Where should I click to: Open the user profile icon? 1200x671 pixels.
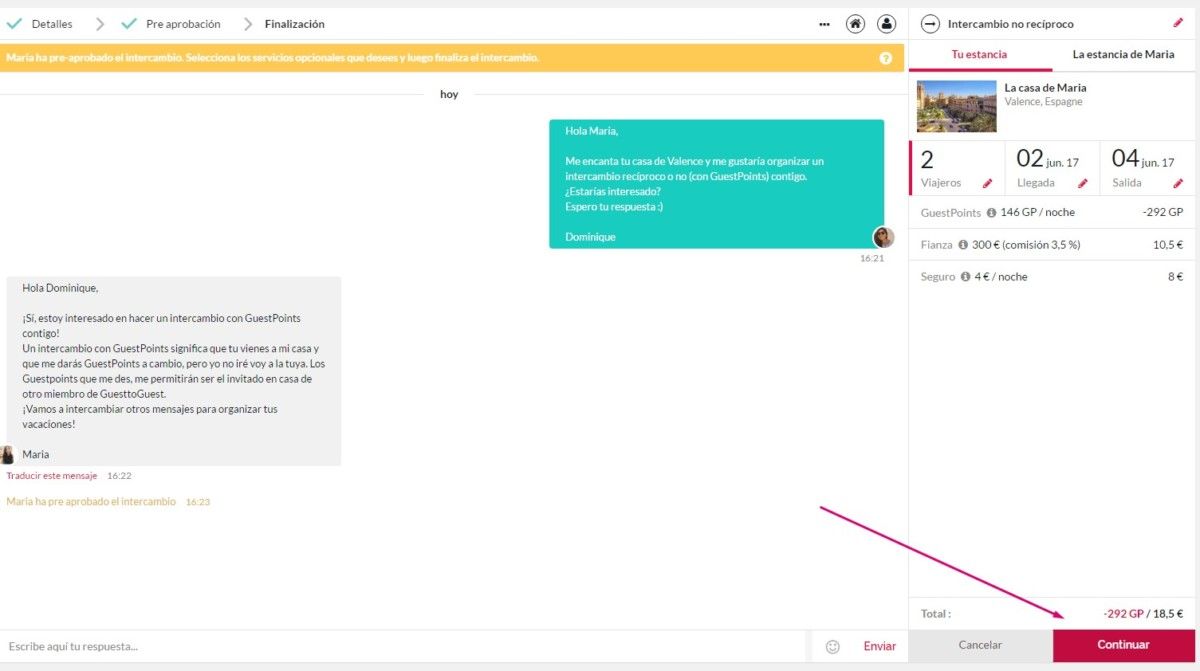pos(886,24)
